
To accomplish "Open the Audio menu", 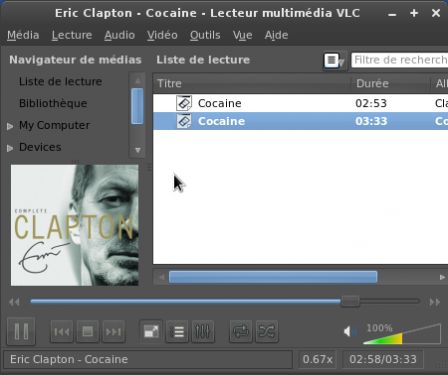I will tap(119, 35).
